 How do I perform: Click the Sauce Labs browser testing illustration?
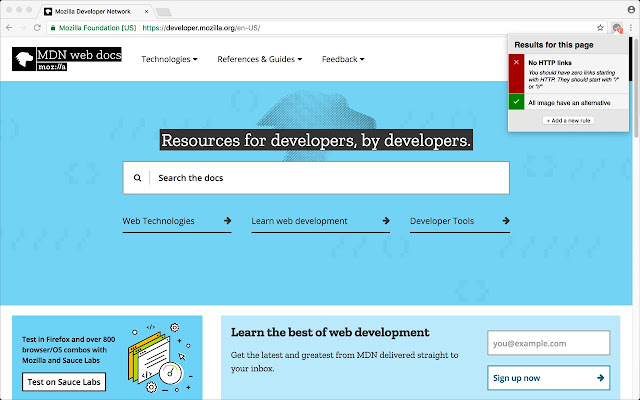coord(160,358)
